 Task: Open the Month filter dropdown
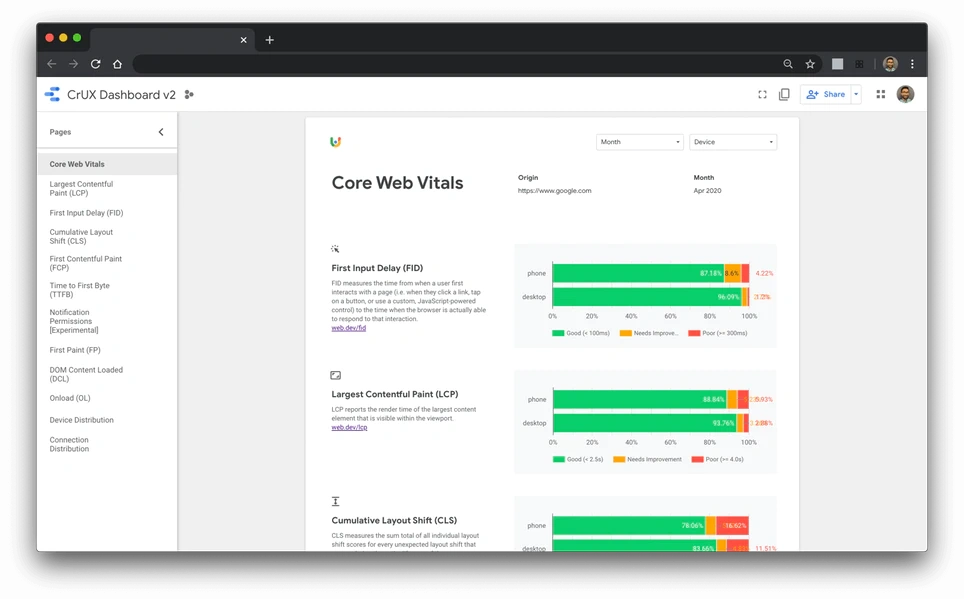[x=639, y=142]
